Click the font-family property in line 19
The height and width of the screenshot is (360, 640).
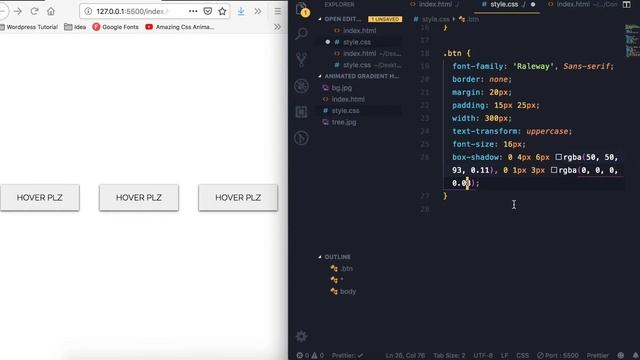click(478, 66)
